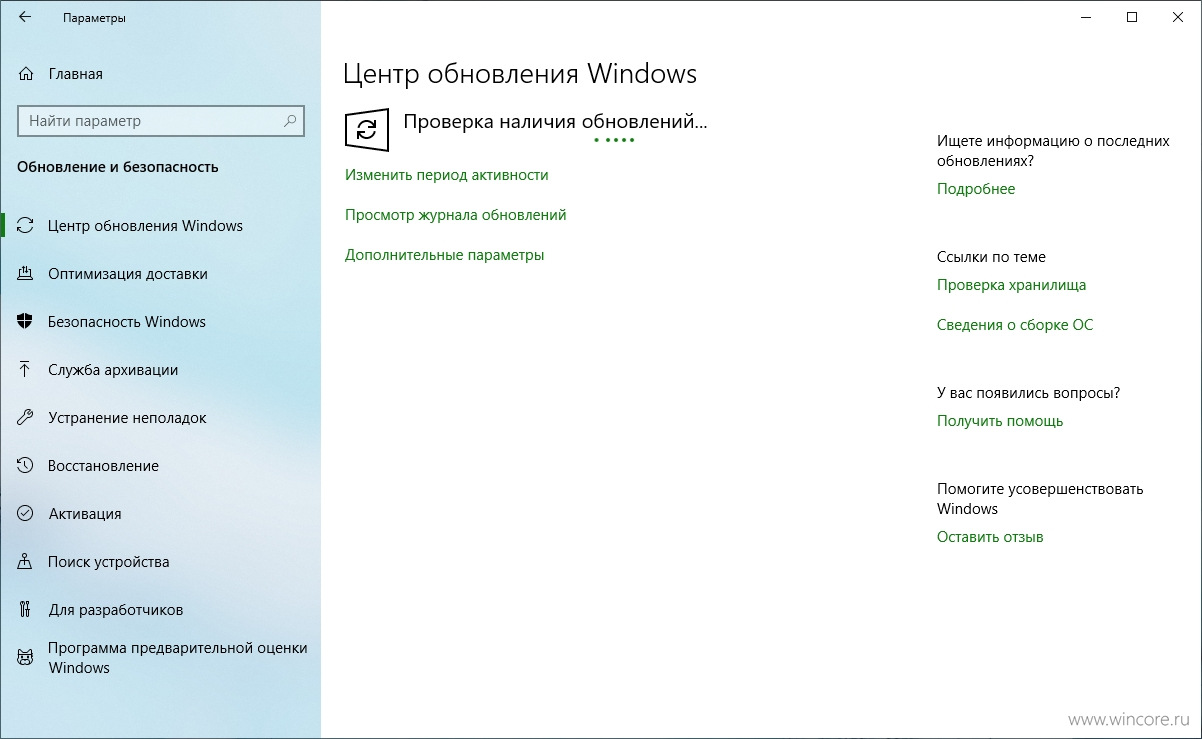The image size is (1202, 739).
Task: Click Сведения о сборке ОС link
Action: coord(1015,325)
